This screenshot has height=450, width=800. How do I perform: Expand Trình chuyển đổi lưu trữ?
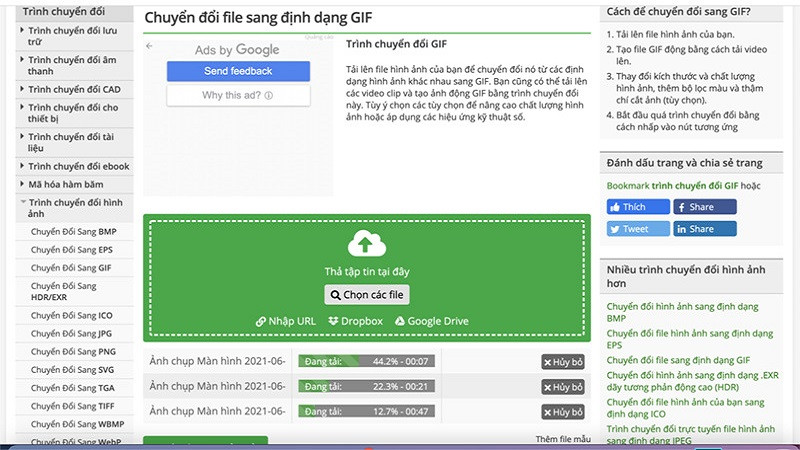tap(74, 36)
